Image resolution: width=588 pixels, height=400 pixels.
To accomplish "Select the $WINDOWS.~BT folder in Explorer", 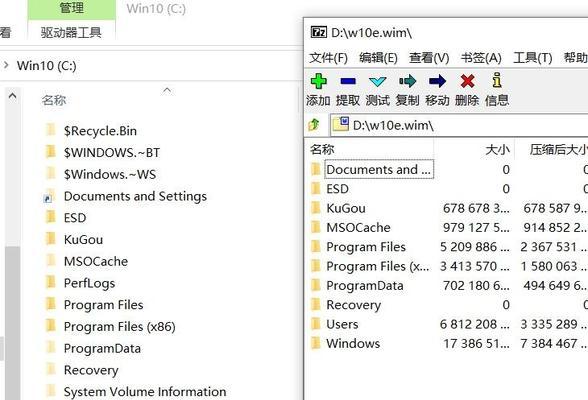I will [x=112, y=153].
